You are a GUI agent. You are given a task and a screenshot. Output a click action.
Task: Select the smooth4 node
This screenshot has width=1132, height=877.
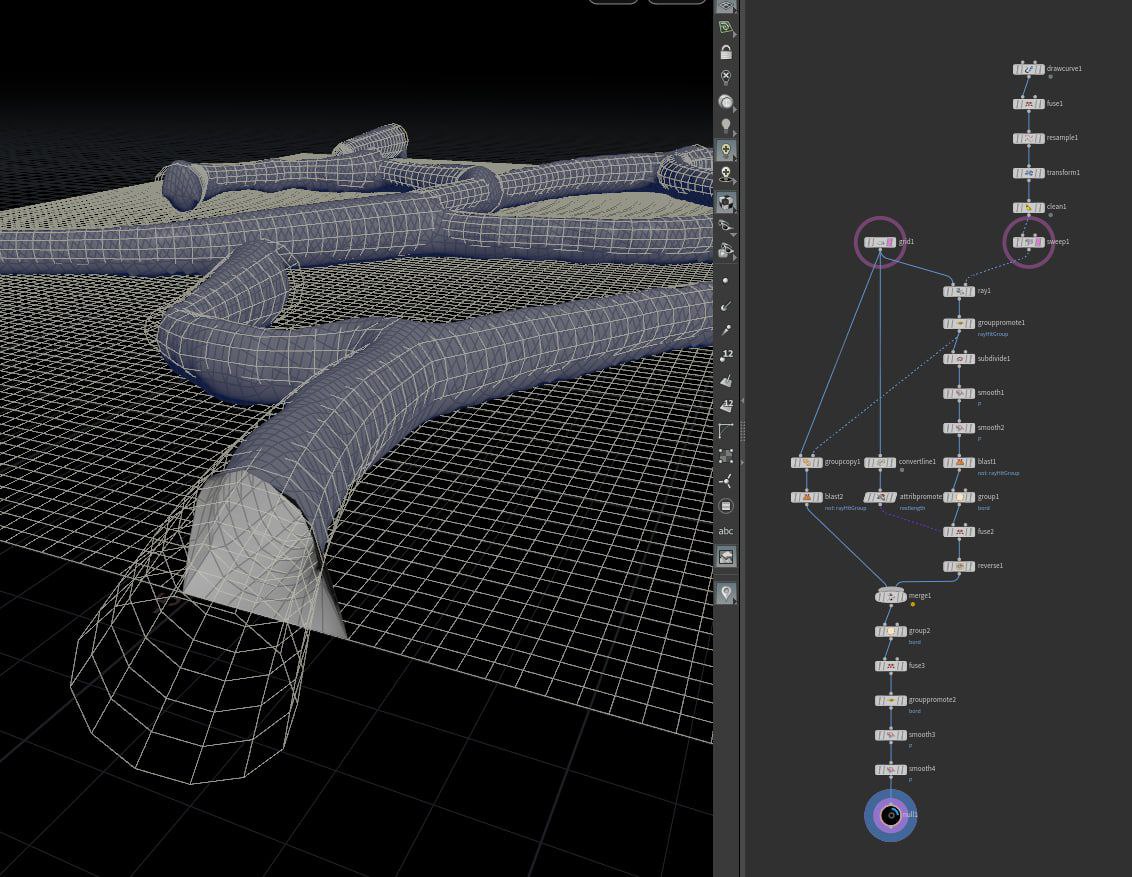[891, 770]
